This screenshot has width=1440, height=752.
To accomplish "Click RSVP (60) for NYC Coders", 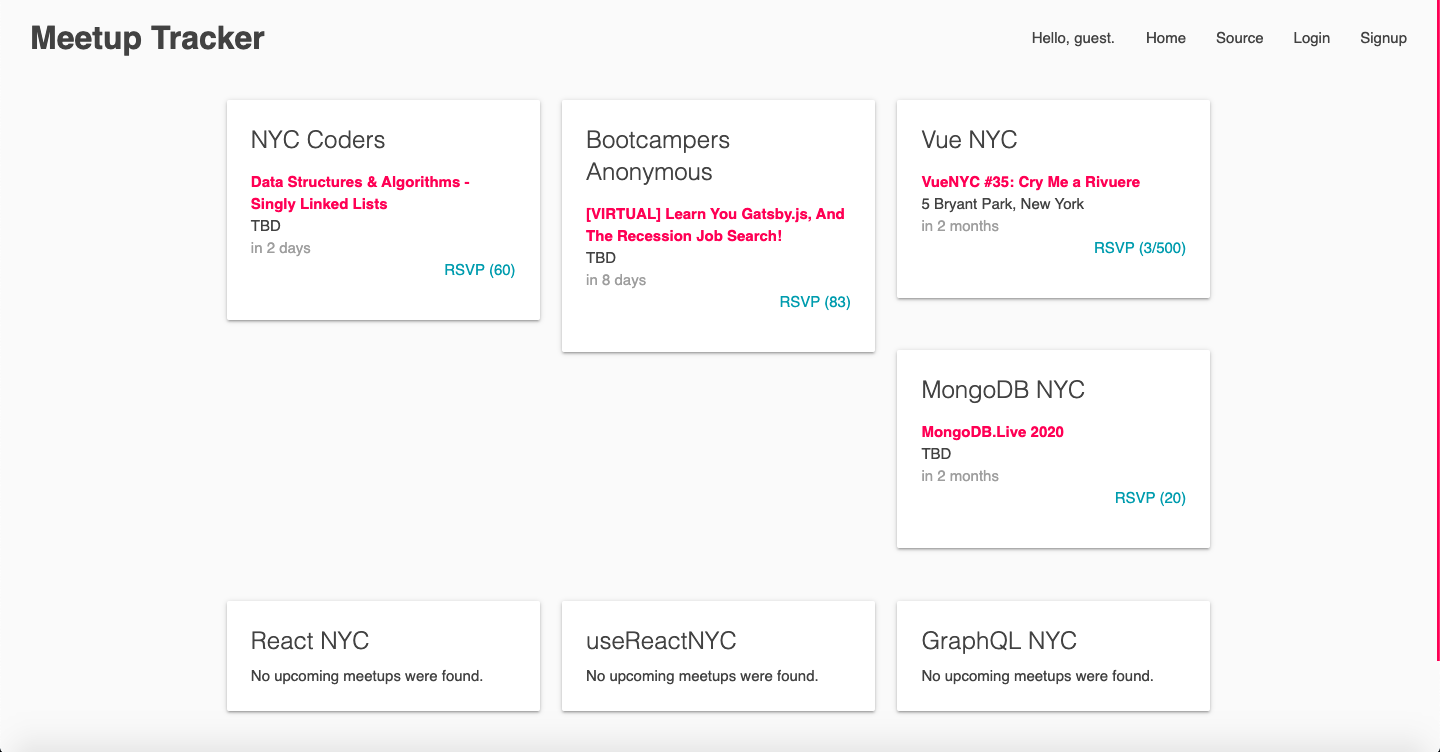I will click(480, 270).
